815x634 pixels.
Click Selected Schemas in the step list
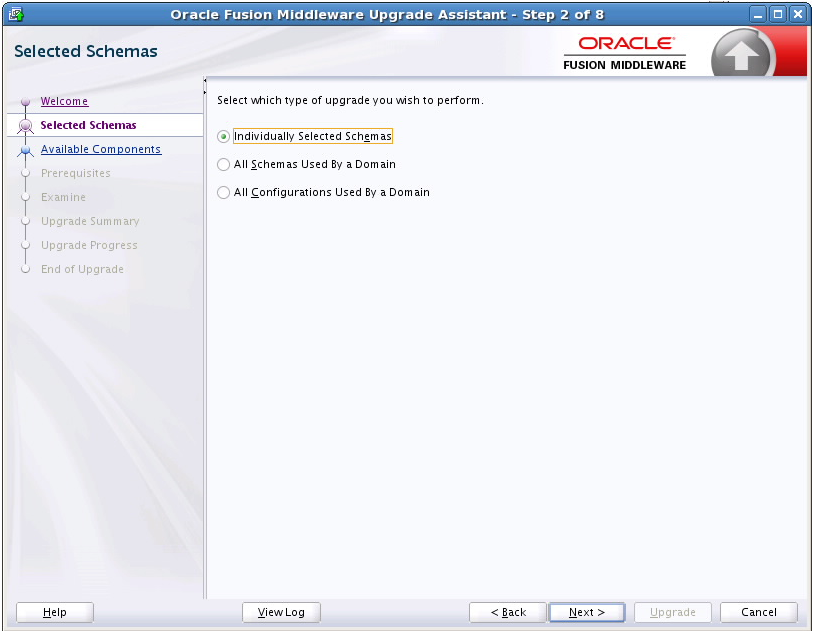pos(88,125)
